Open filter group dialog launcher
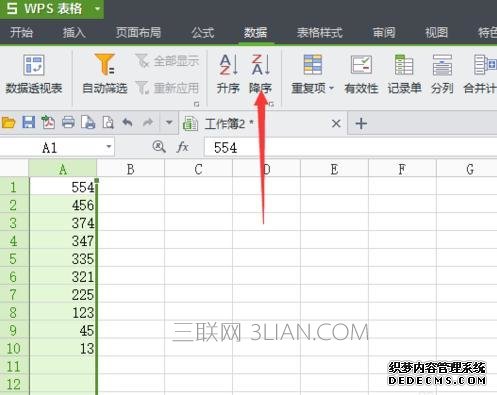Viewport: 497px width, 395px height. (x=196, y=104)
